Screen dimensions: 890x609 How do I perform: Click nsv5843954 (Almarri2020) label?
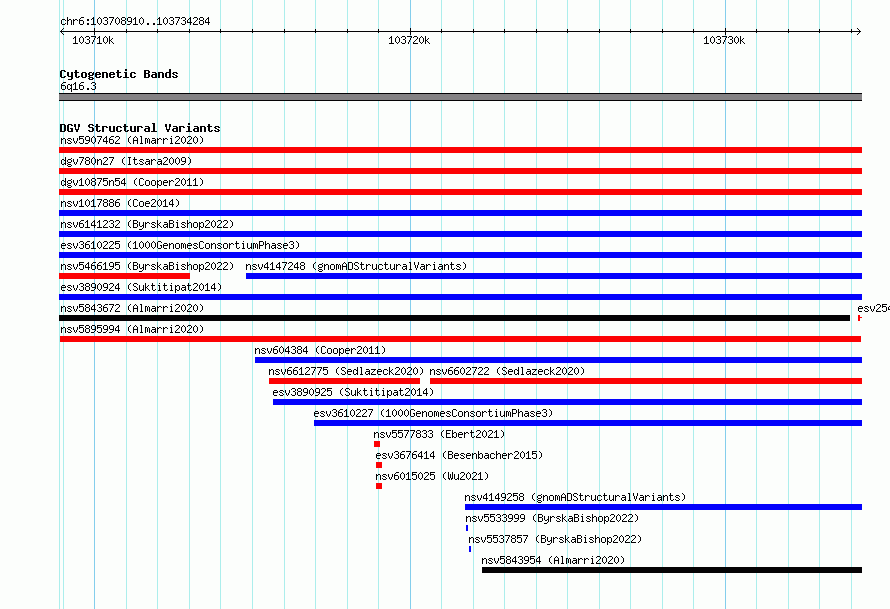553,560
